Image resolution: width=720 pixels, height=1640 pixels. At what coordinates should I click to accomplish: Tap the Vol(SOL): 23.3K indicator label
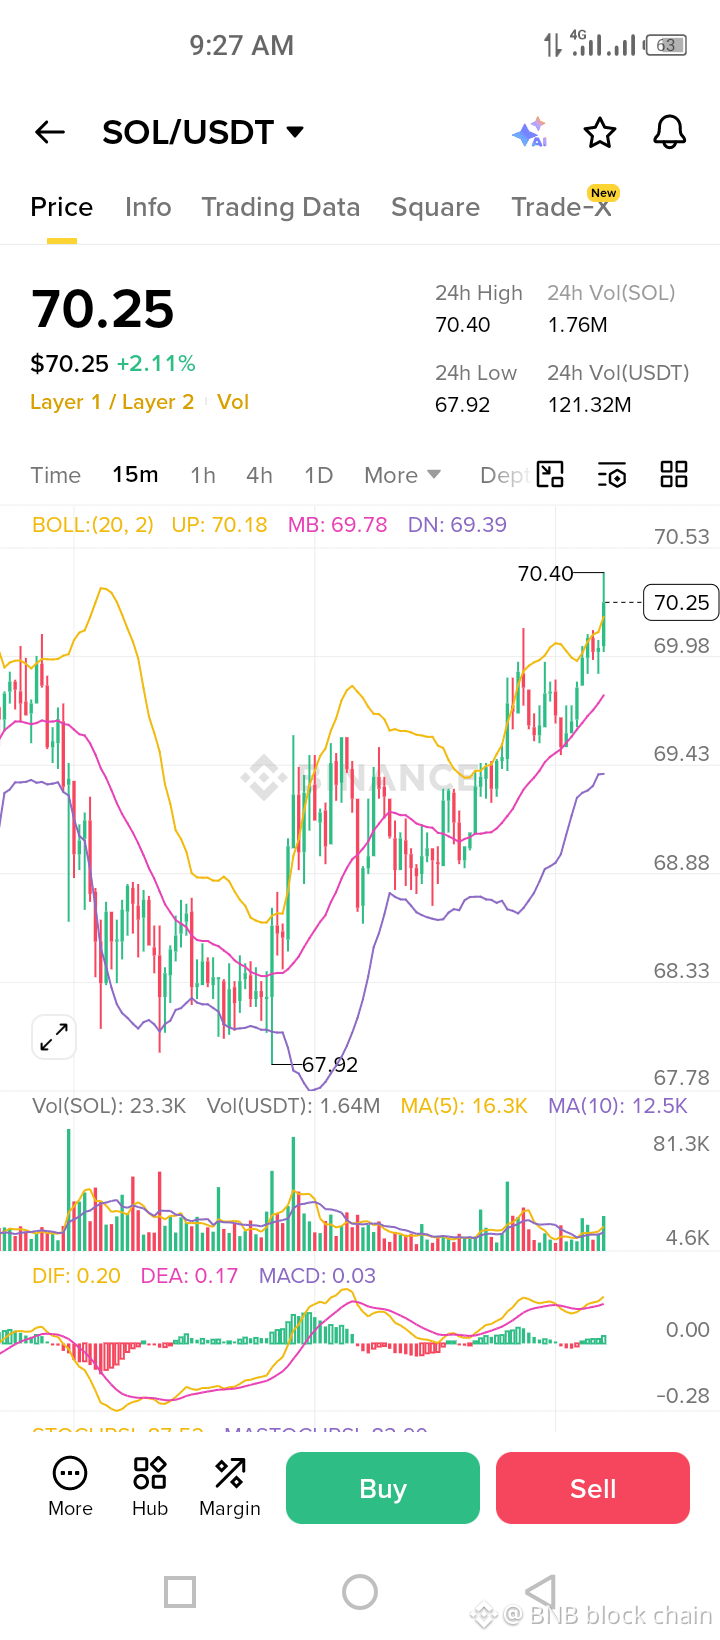[x=109, y=1106]
